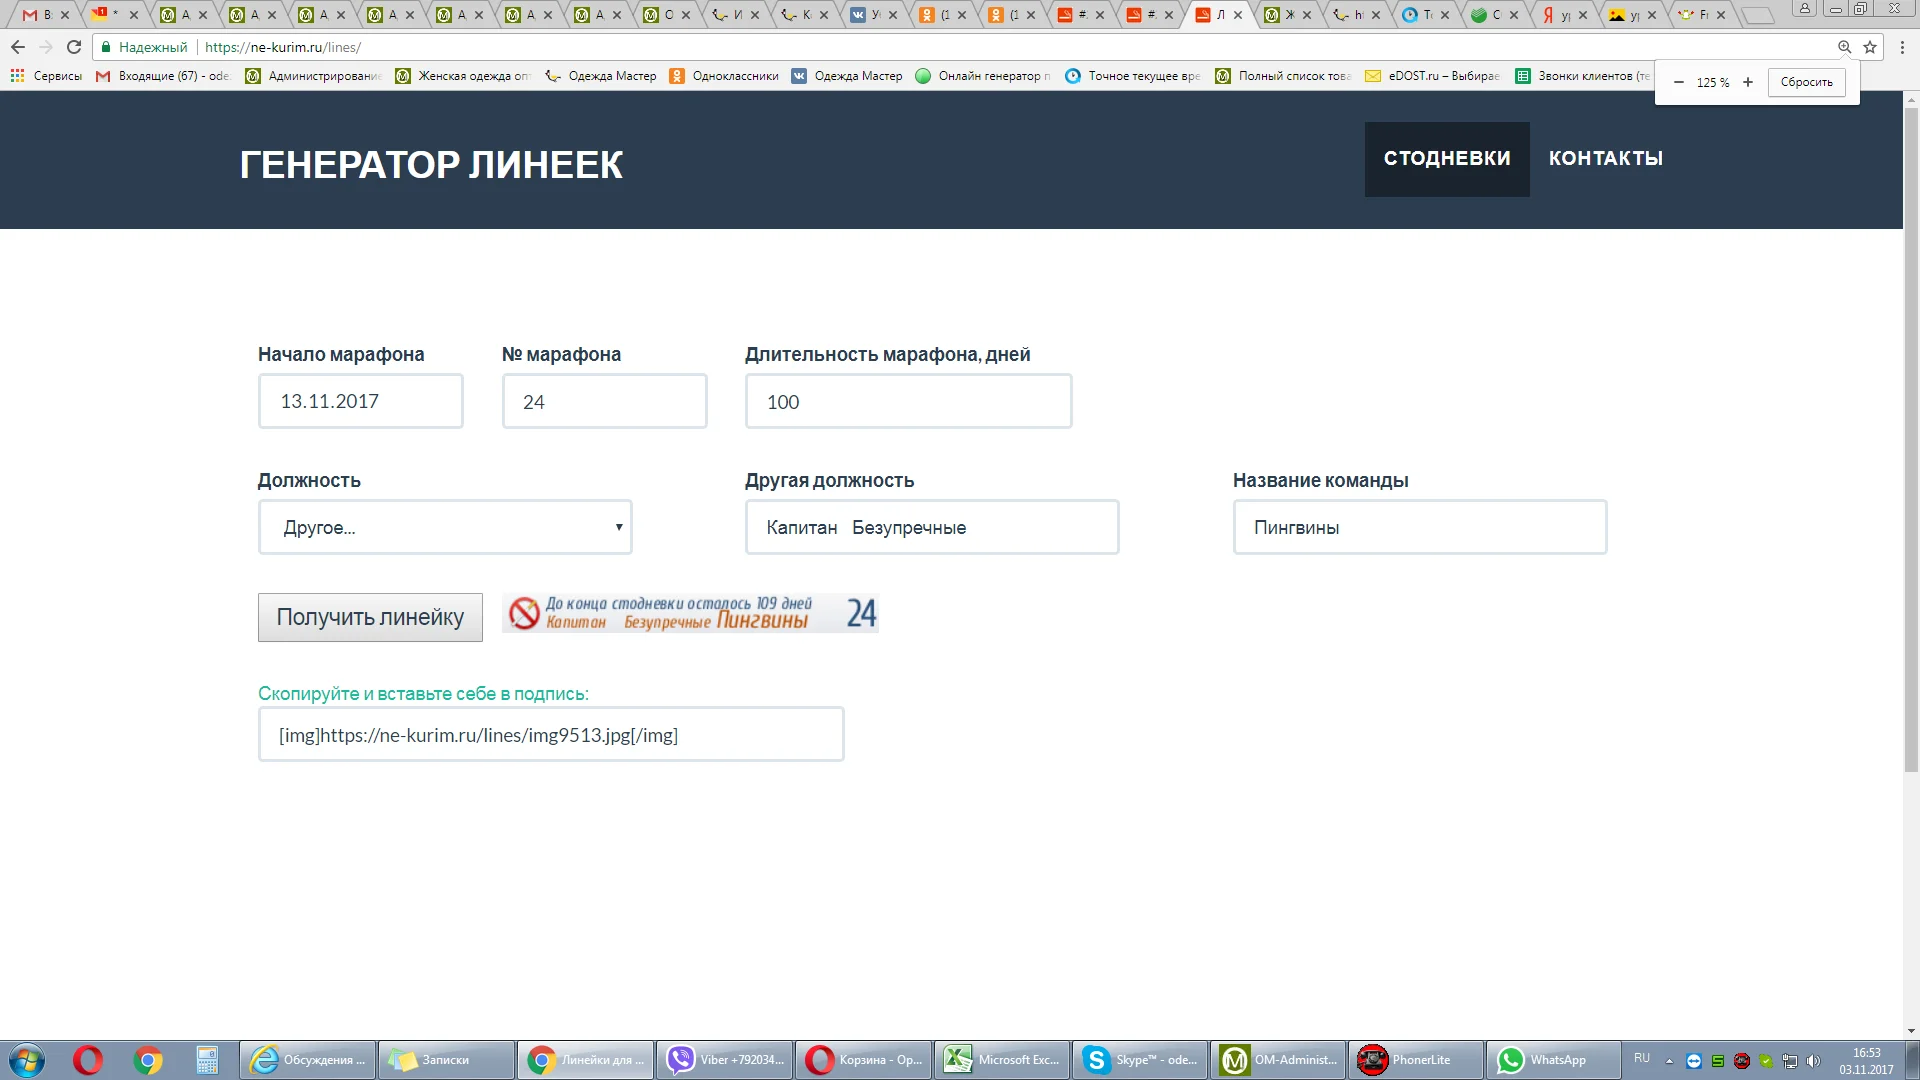This screenshot has height=1080, width=1920.
Task: Click the Начало марафона date field
Action: 360,401
